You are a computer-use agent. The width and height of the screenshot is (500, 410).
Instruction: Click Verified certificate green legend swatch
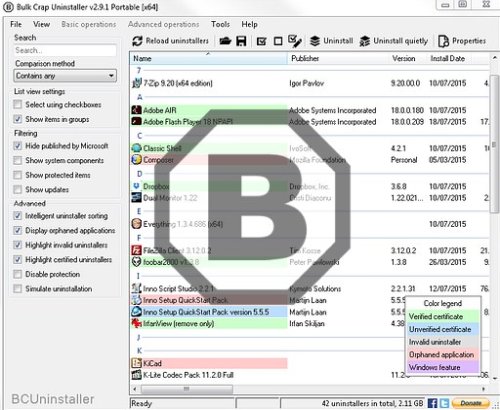pyautogui.click(x=443, y=316)
